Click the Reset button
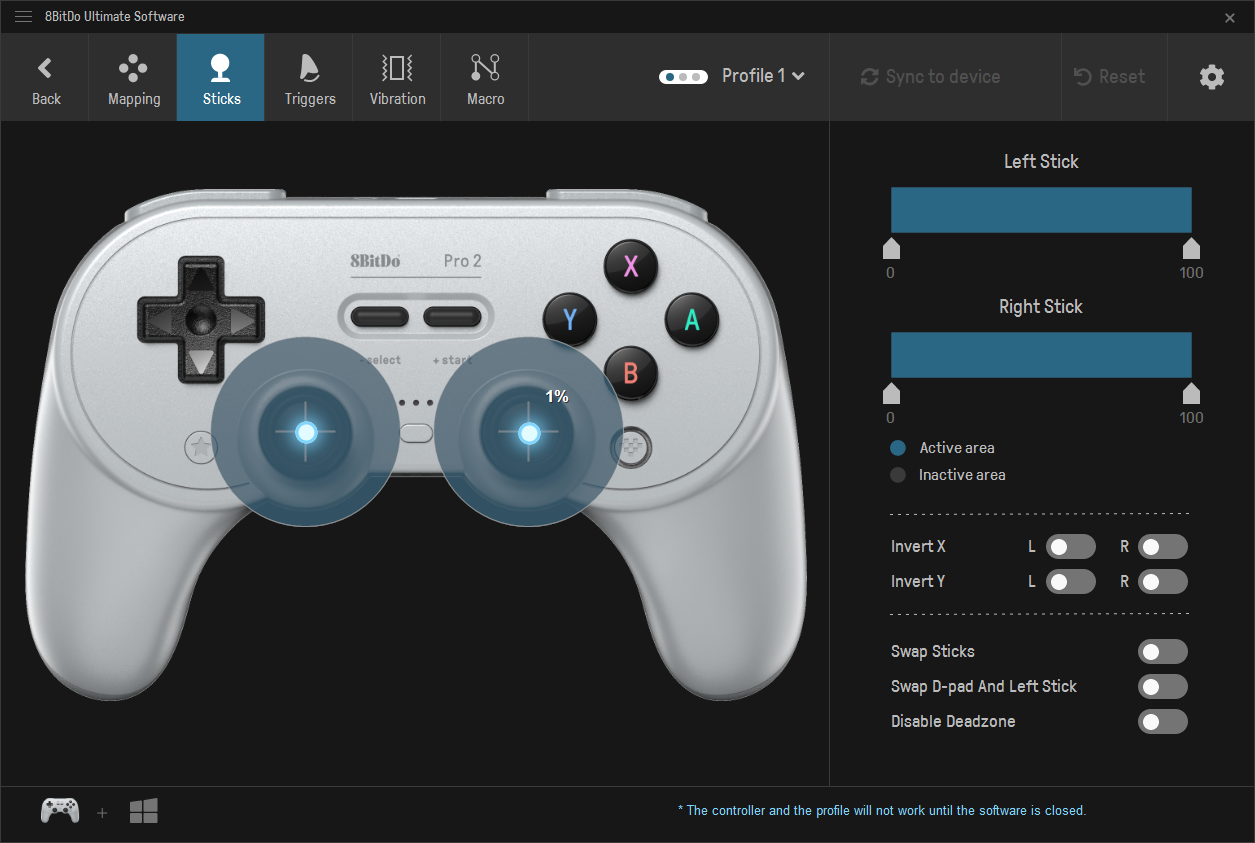 point(1109,77)
